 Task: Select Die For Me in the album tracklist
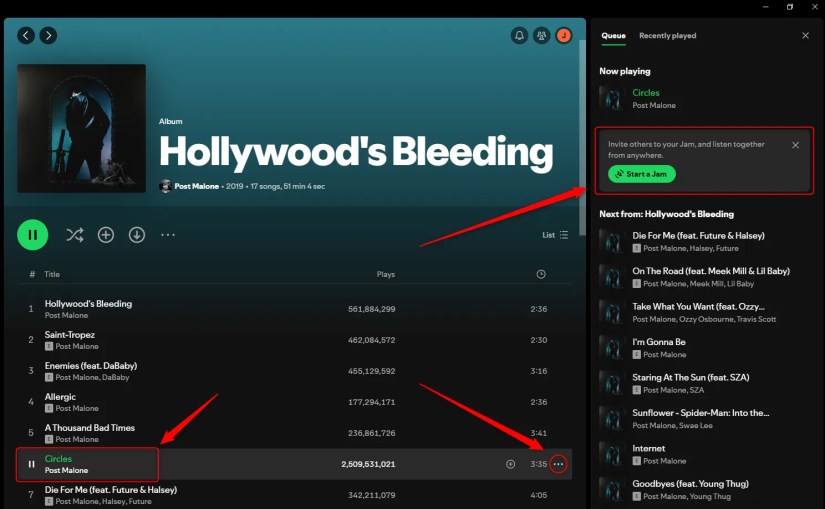(111, 490)
